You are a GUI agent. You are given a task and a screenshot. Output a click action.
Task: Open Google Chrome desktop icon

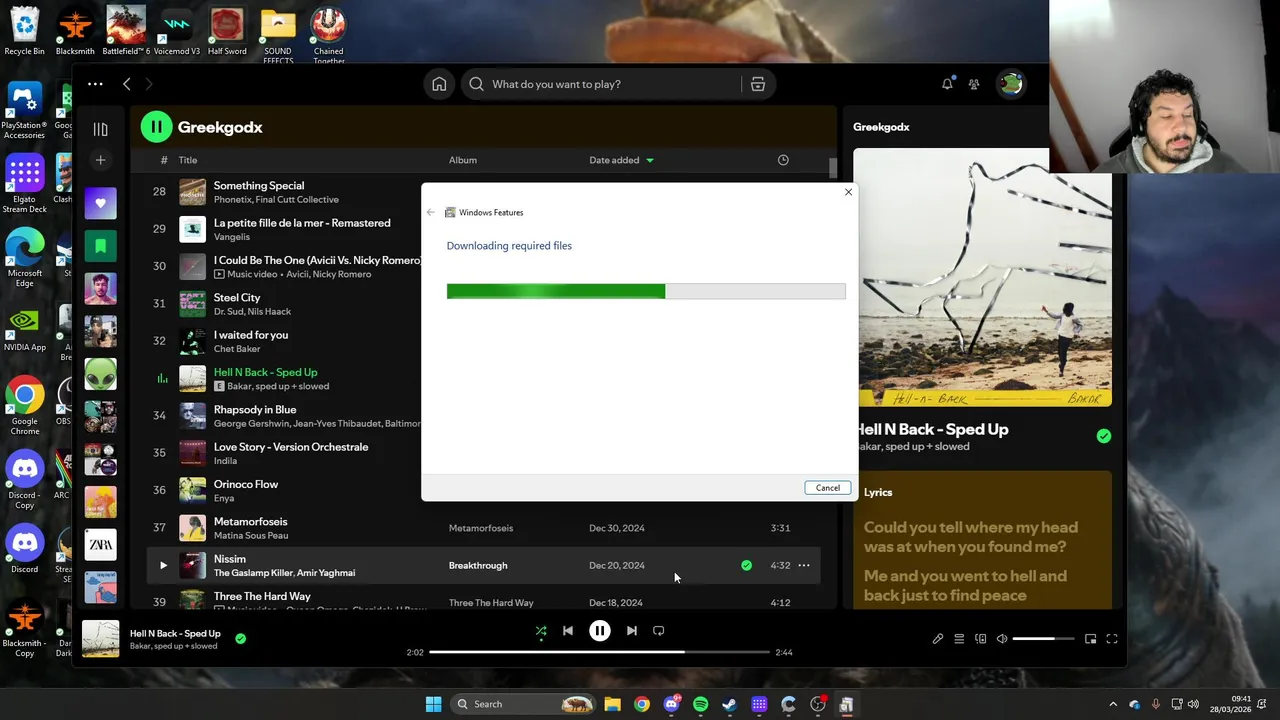click(24, 403)
